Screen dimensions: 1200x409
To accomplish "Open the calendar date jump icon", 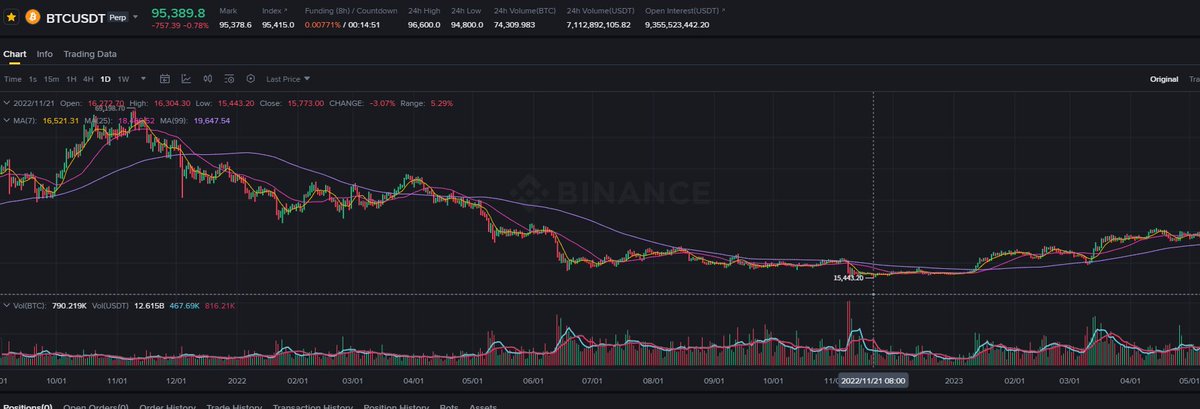I will pos(164,78).
